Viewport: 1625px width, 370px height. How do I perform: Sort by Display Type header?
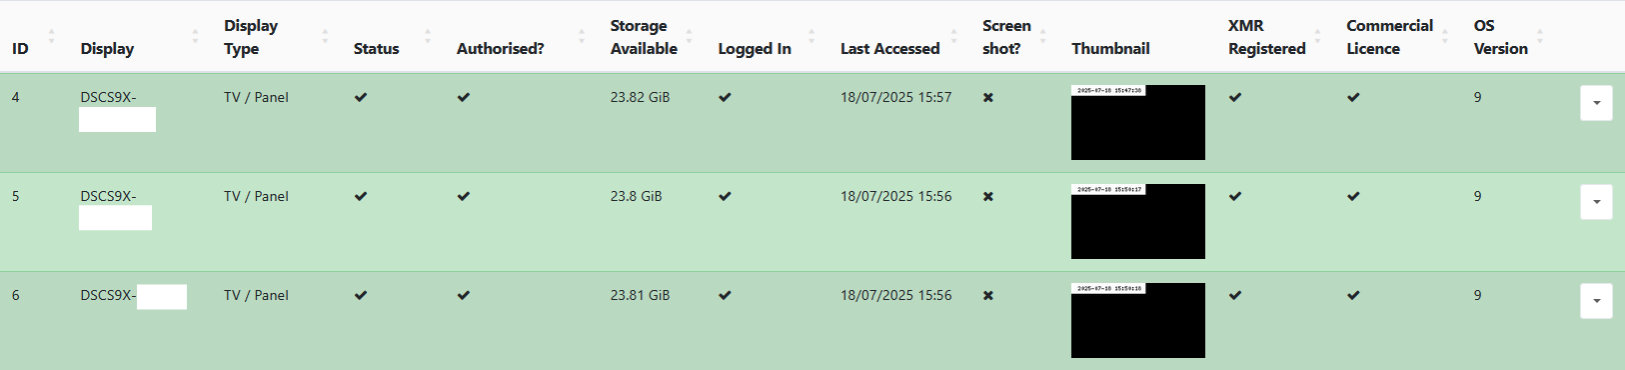tap(251, 37)
